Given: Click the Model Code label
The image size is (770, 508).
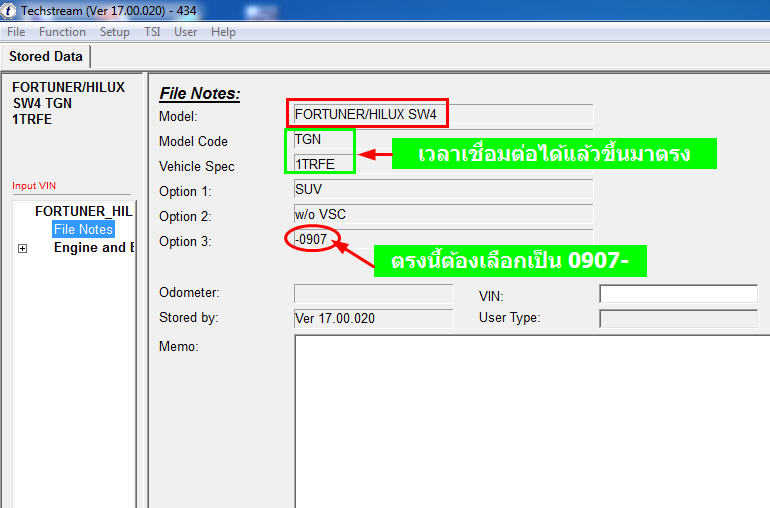Looking at the screenshot, I should pos(193,141).
